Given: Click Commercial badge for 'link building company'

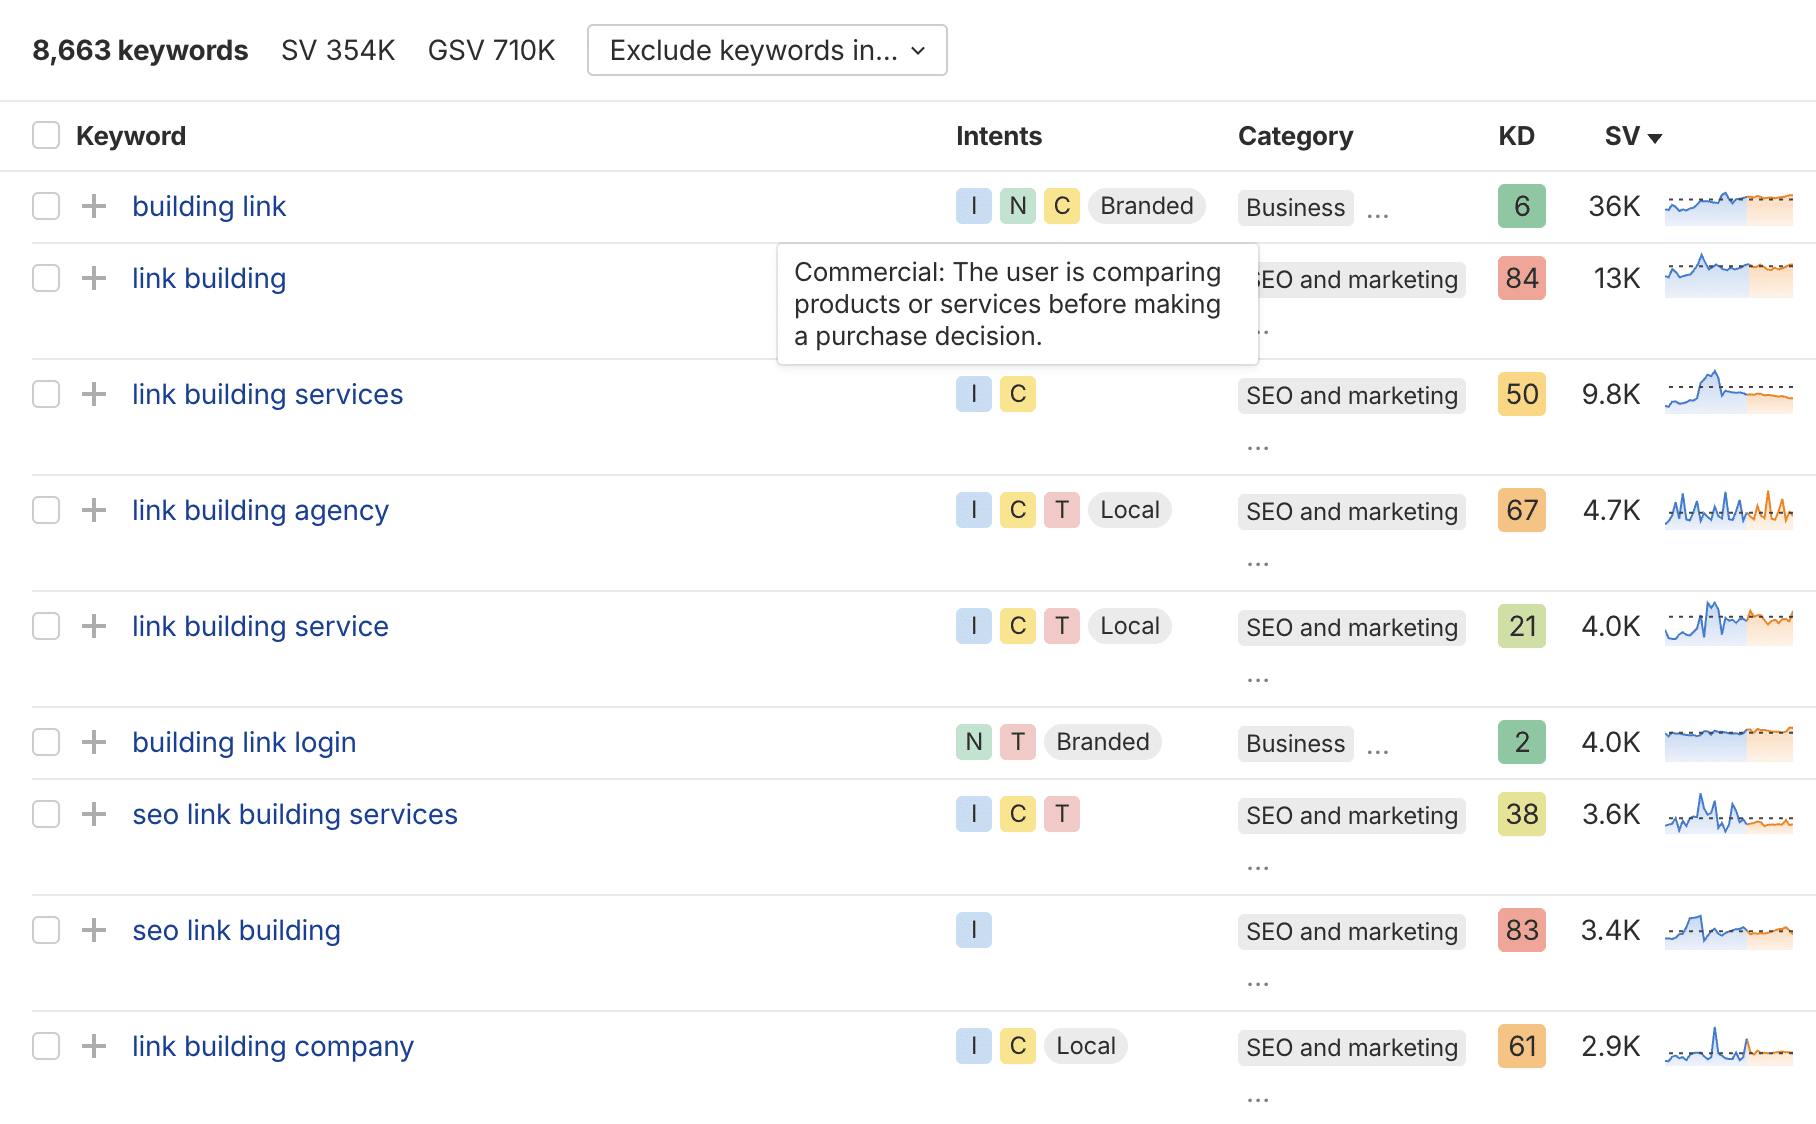Looking at the screenshot, I should 1018,1046.
